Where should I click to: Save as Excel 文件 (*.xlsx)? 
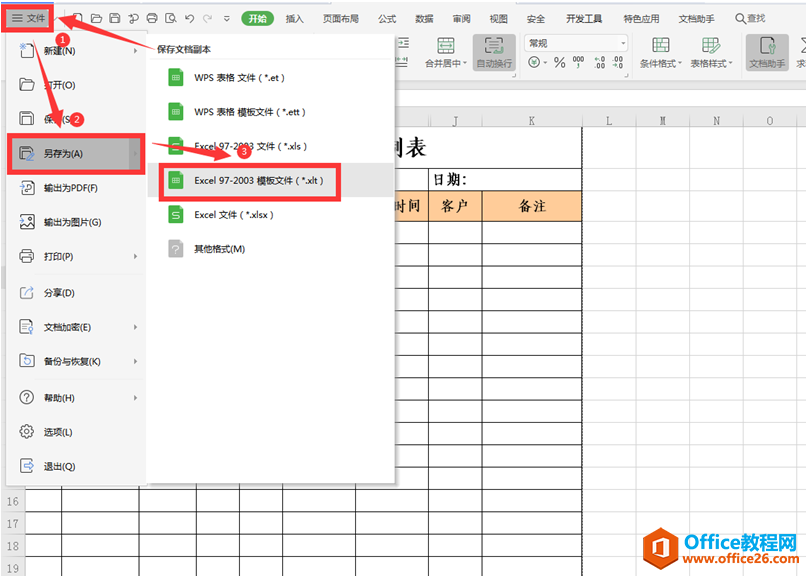click(271, 215)
